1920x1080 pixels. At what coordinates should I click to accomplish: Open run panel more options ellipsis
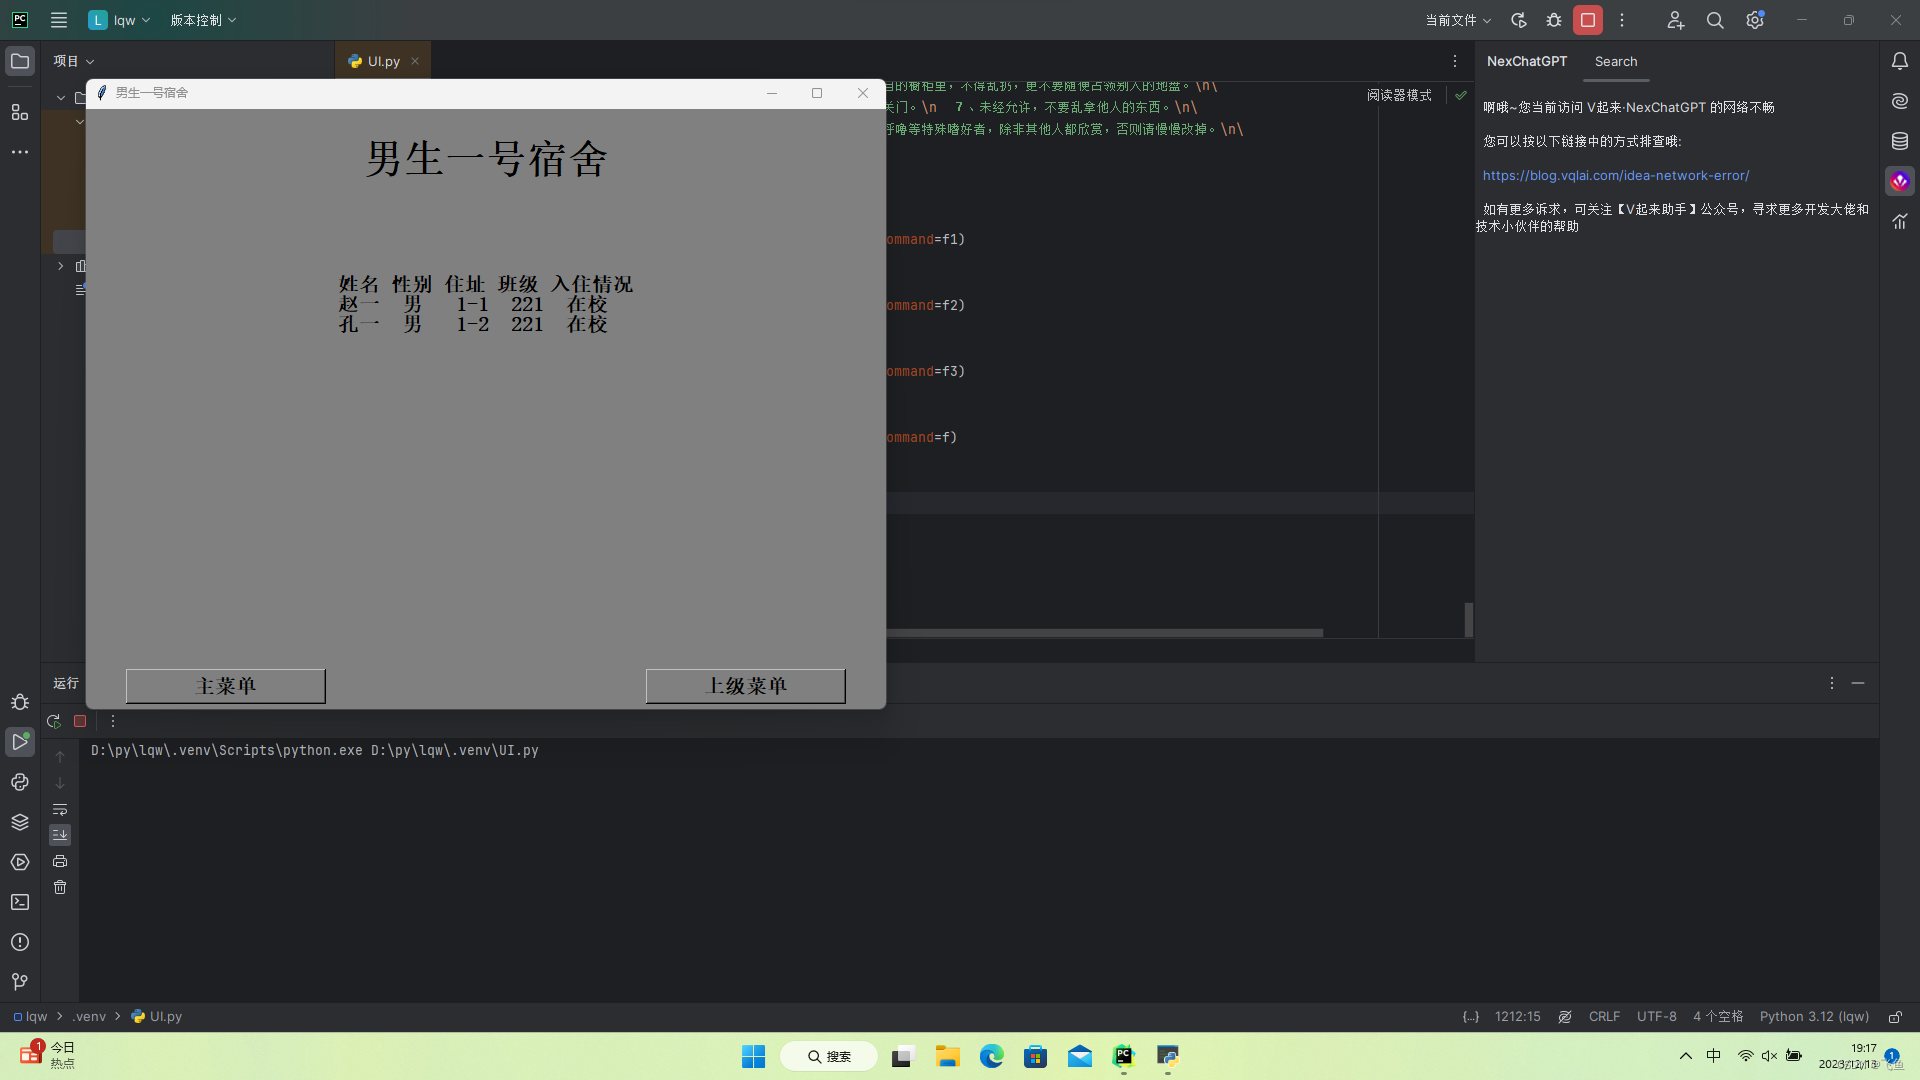pyautogui.click(x=113, y=721)
